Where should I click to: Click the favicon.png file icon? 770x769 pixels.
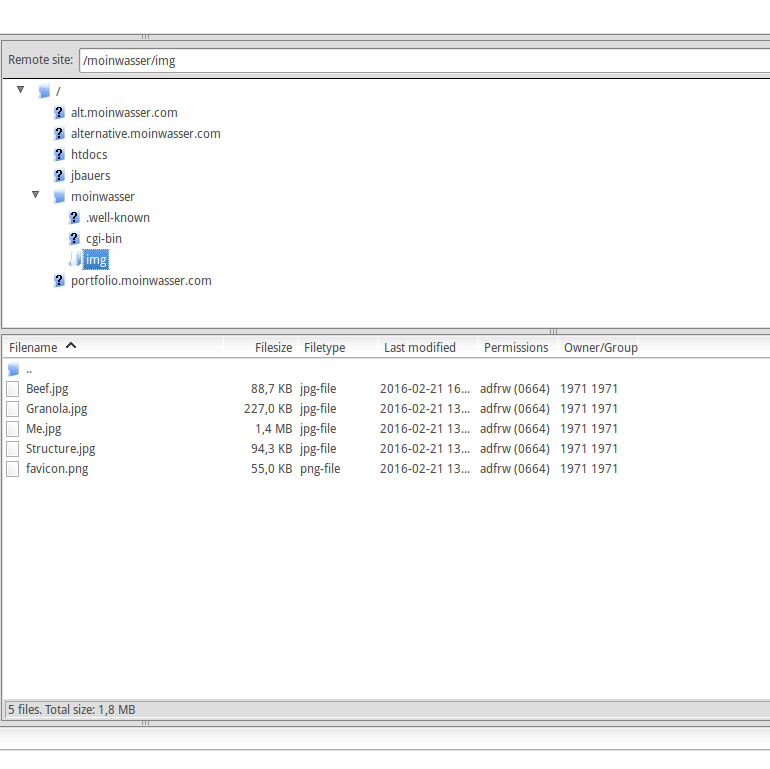[x=13, y=468]
